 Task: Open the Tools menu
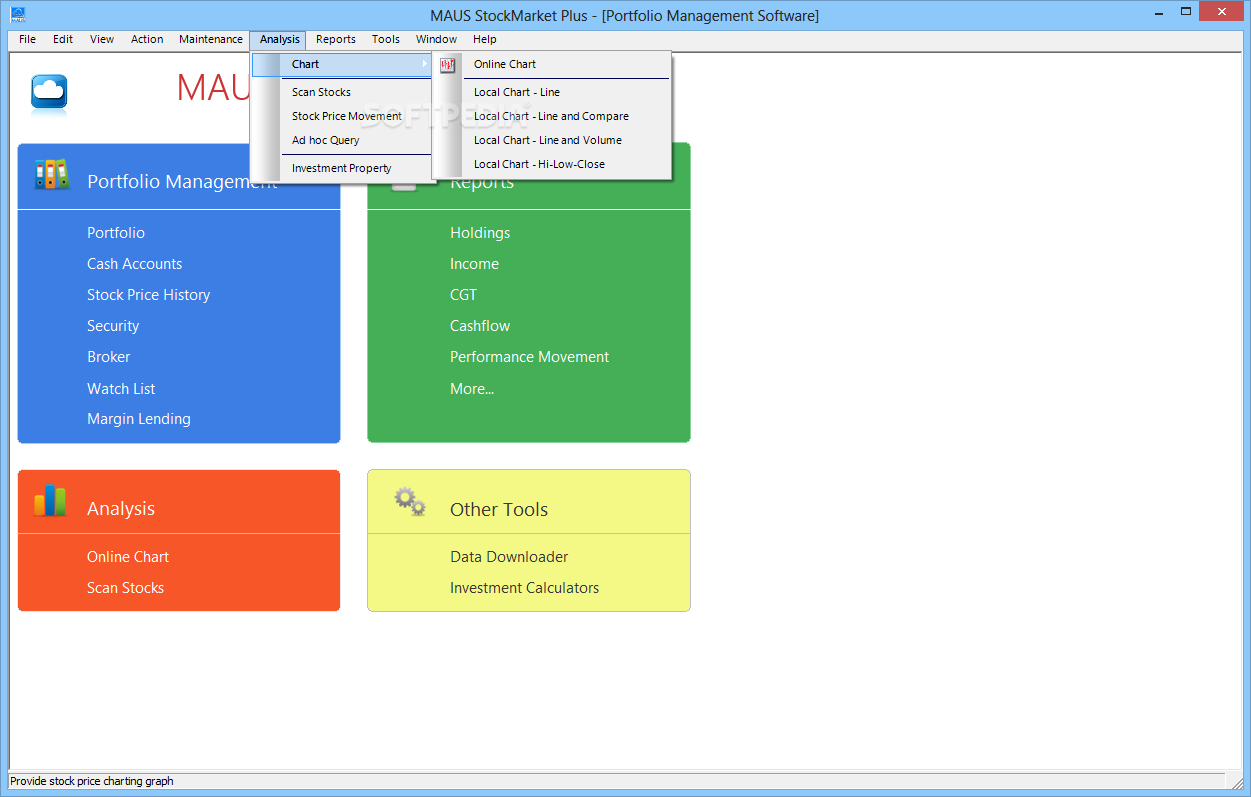click(x=386, y=39)
